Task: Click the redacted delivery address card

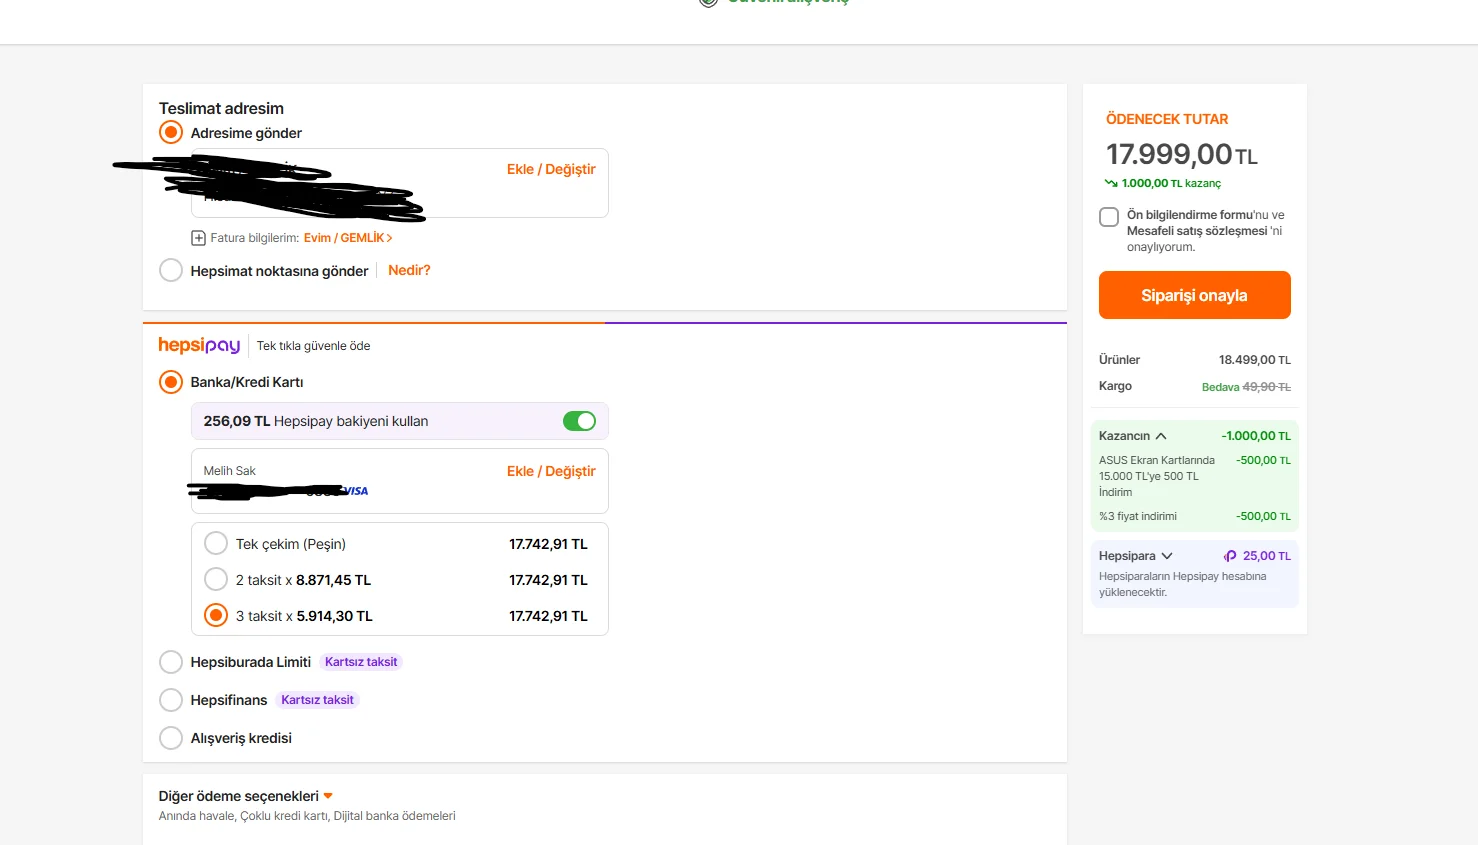Action: 400,183
